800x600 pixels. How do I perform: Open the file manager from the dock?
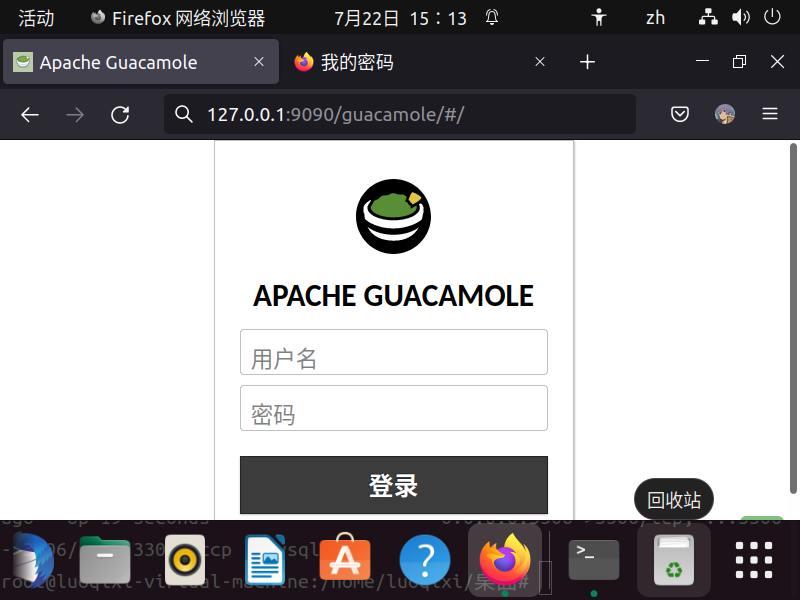(x=105, y=559)
